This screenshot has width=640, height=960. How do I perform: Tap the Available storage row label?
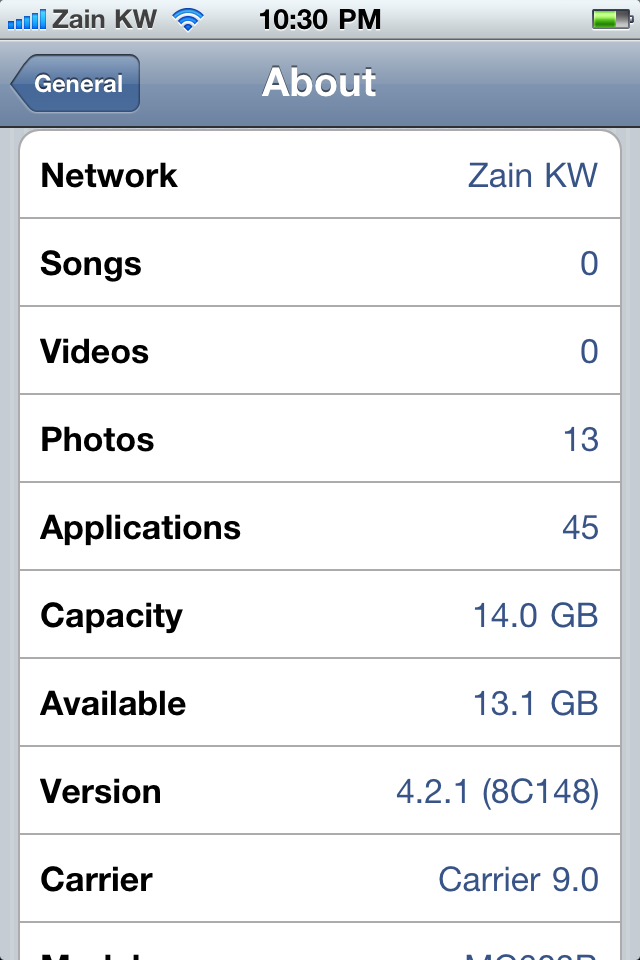point(113,704)
